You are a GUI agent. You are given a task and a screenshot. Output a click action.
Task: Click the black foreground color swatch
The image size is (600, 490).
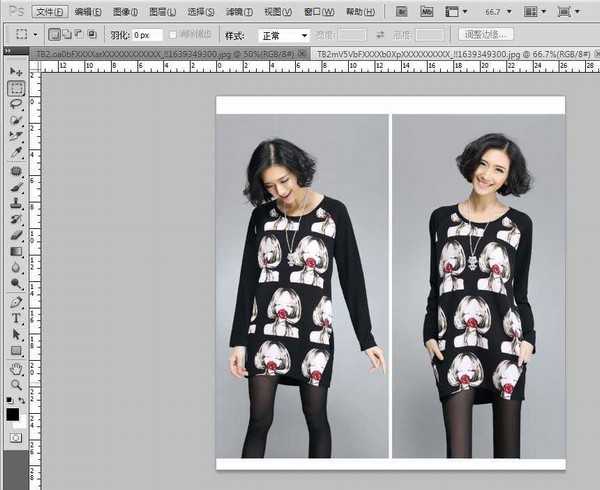point(12,413)
